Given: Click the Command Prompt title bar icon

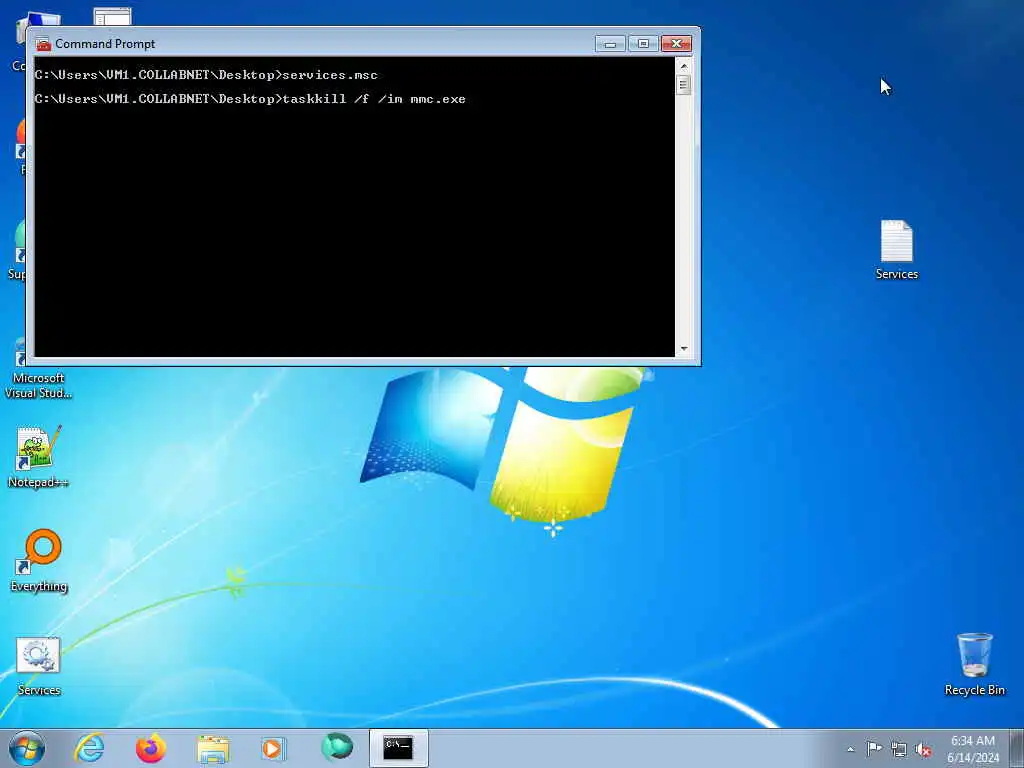Looking at the screenshot, I should [44, 44].
